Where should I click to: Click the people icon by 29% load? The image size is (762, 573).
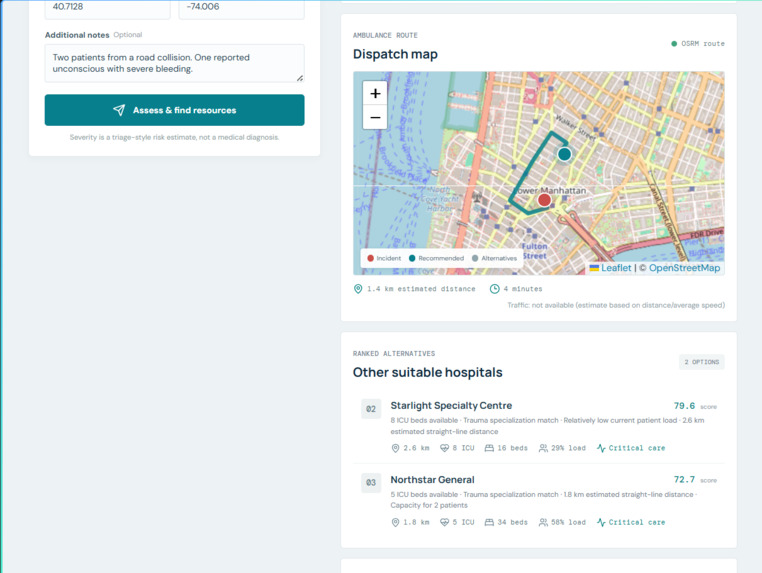click(543, 448)
